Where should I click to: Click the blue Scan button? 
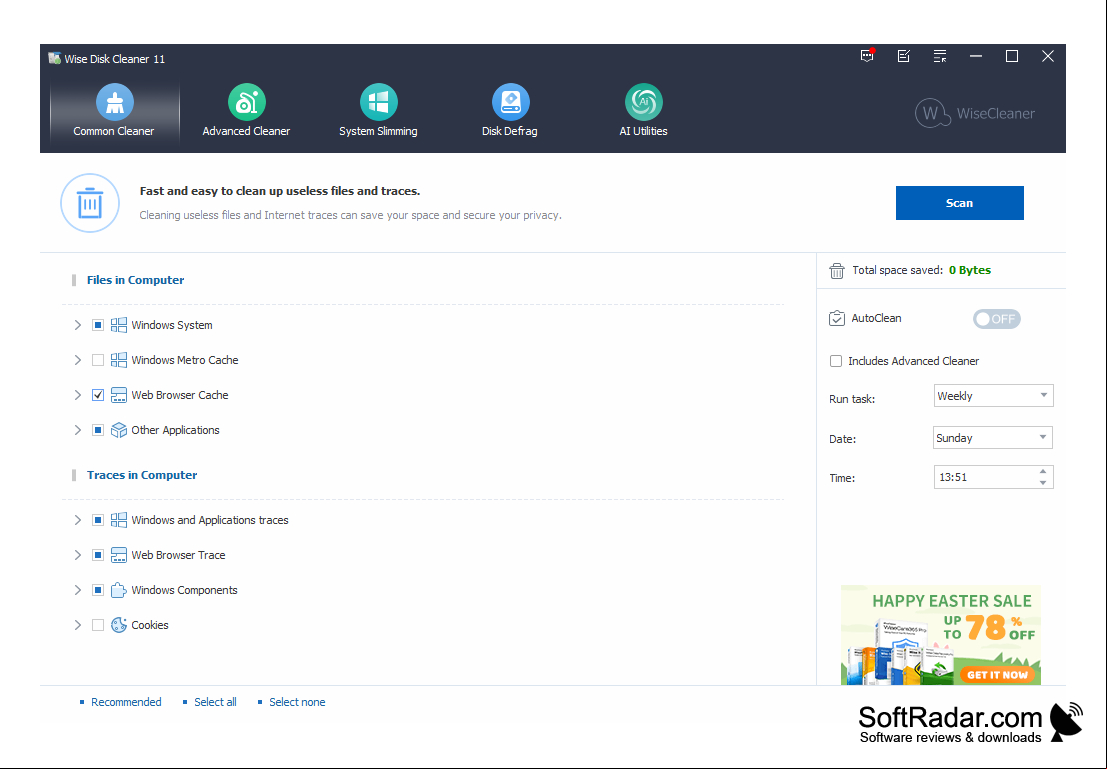pos(959,203)
